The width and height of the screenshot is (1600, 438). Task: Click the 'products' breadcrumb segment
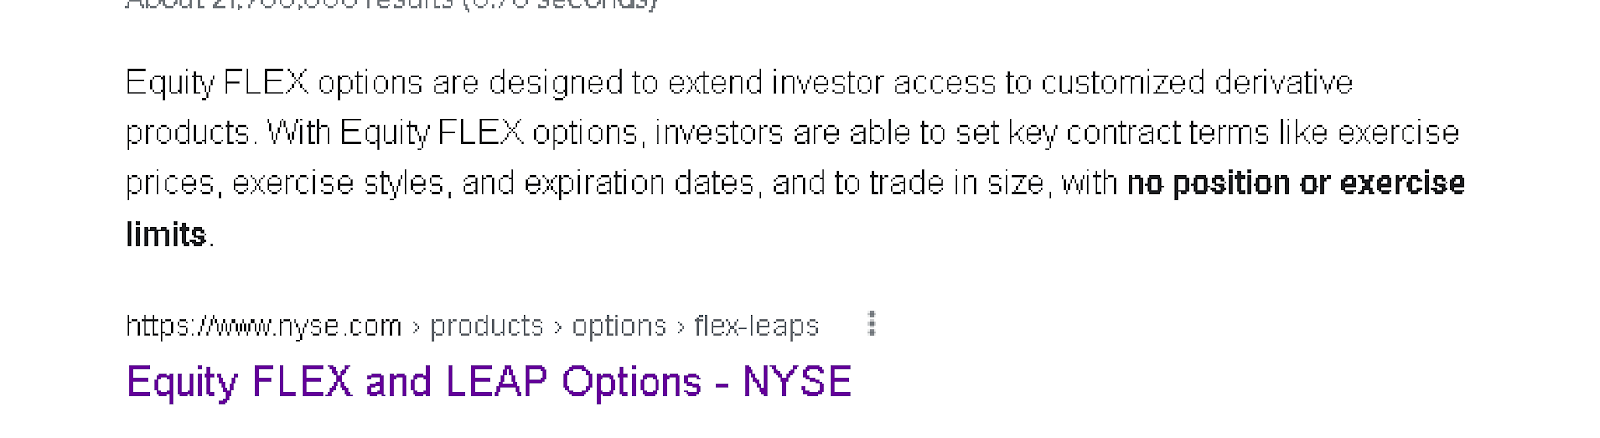pos(487,326)
